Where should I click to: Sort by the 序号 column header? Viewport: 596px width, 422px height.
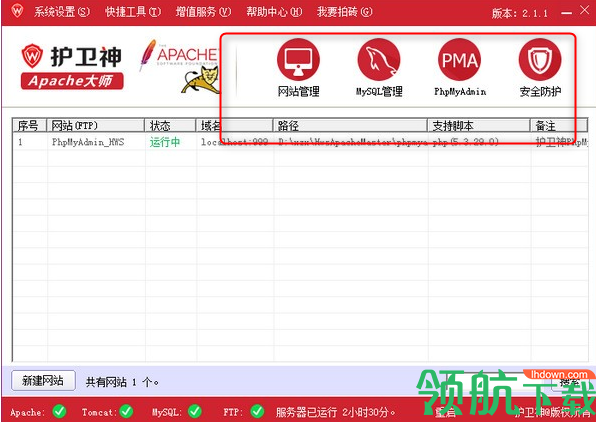[x=29, y=125]
